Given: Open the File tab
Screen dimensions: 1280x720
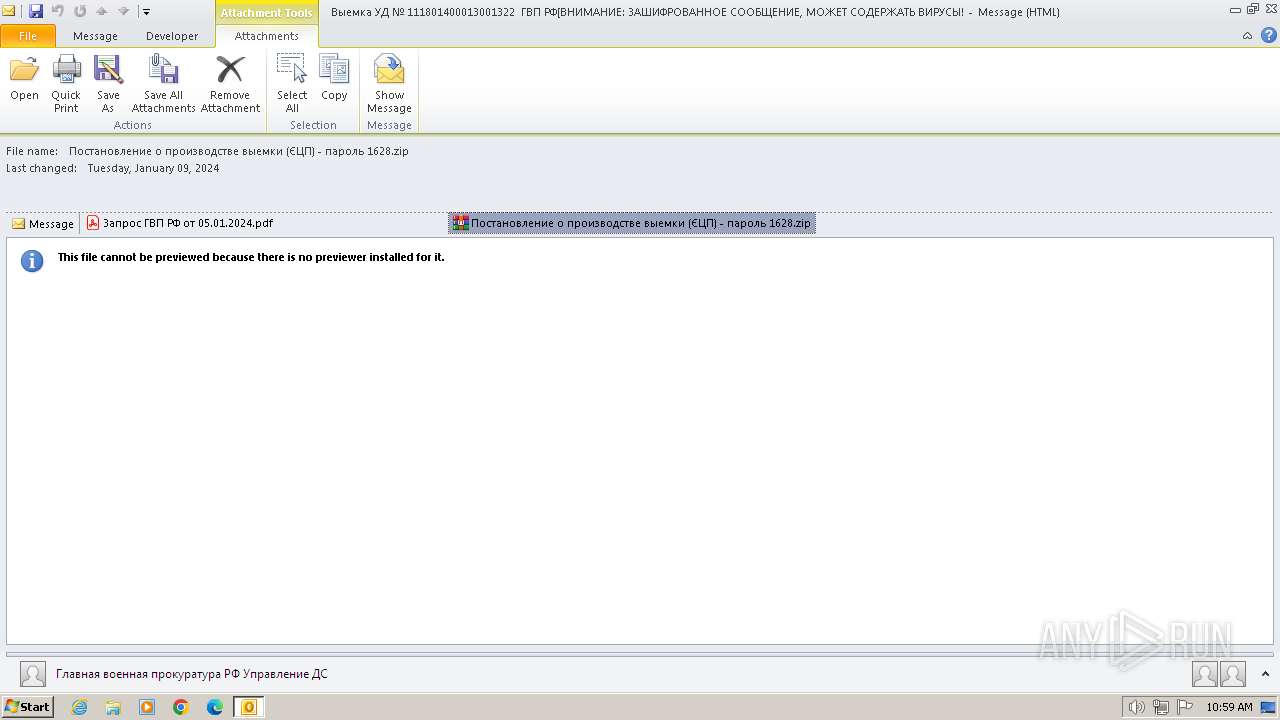Looking at the screenshot, I should (x=28, y=36).
